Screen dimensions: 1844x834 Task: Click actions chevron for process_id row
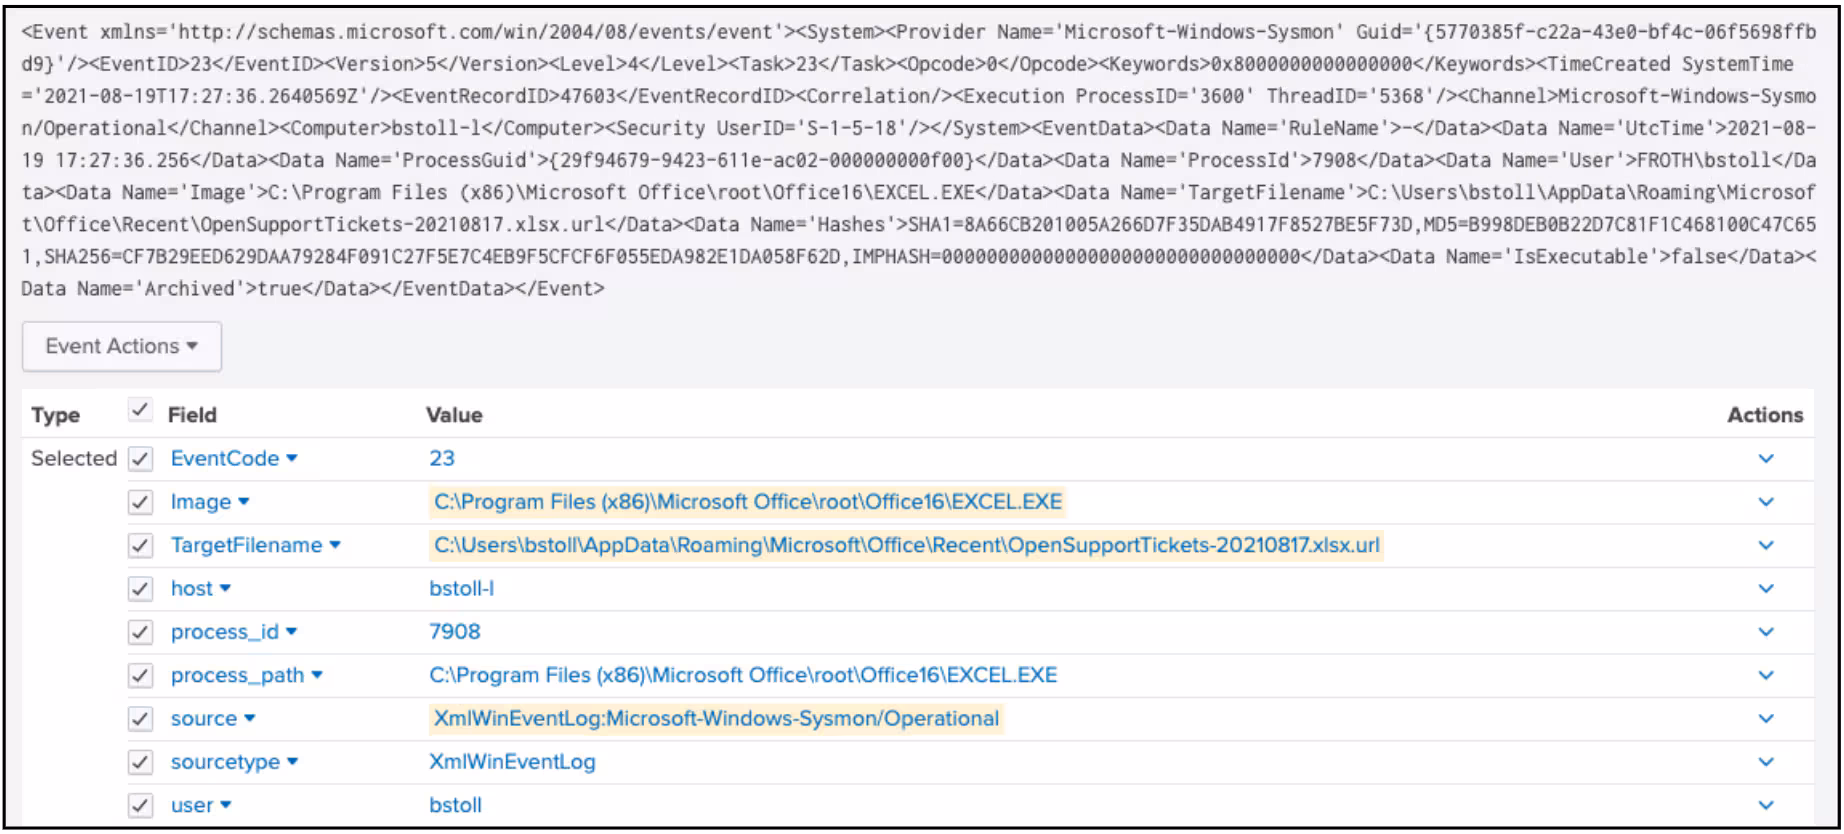(1765, 632)
